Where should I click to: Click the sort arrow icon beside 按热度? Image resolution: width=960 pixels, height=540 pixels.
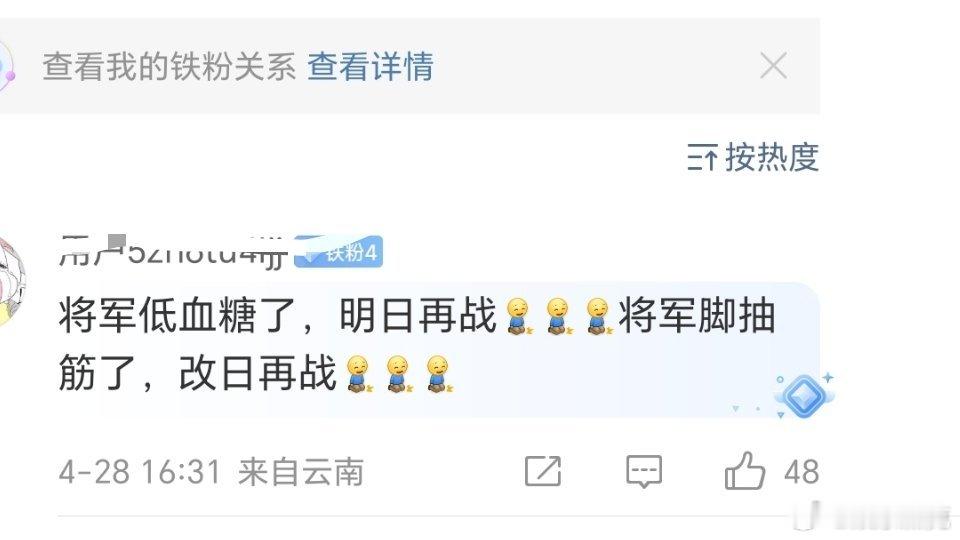pos(702,157)
